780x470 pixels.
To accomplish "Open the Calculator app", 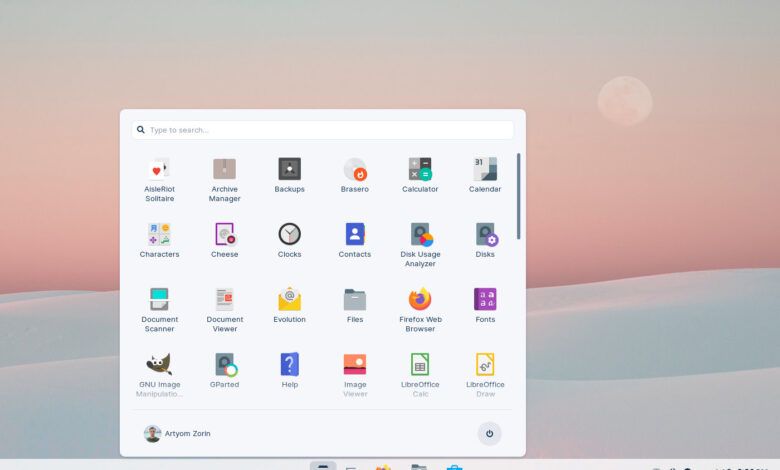I will coord(420,175).
